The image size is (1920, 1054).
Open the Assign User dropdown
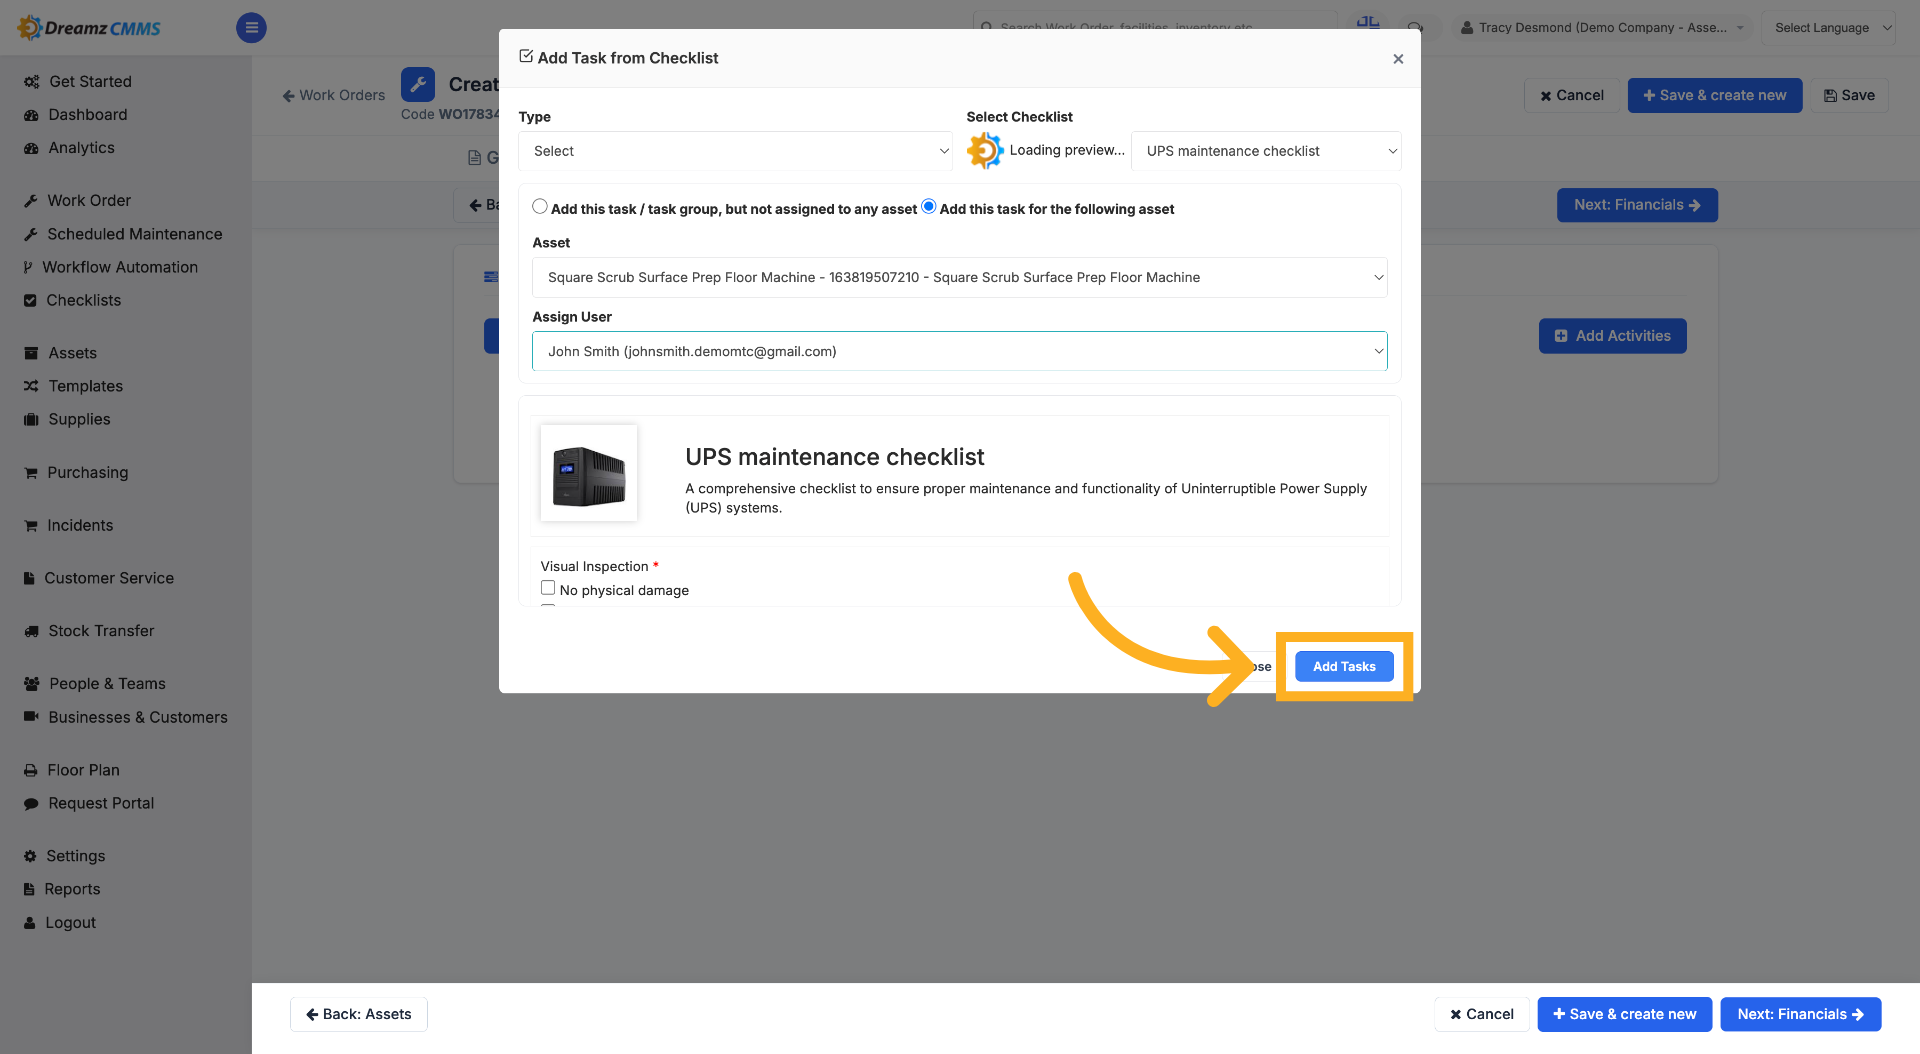click(960, 351)
